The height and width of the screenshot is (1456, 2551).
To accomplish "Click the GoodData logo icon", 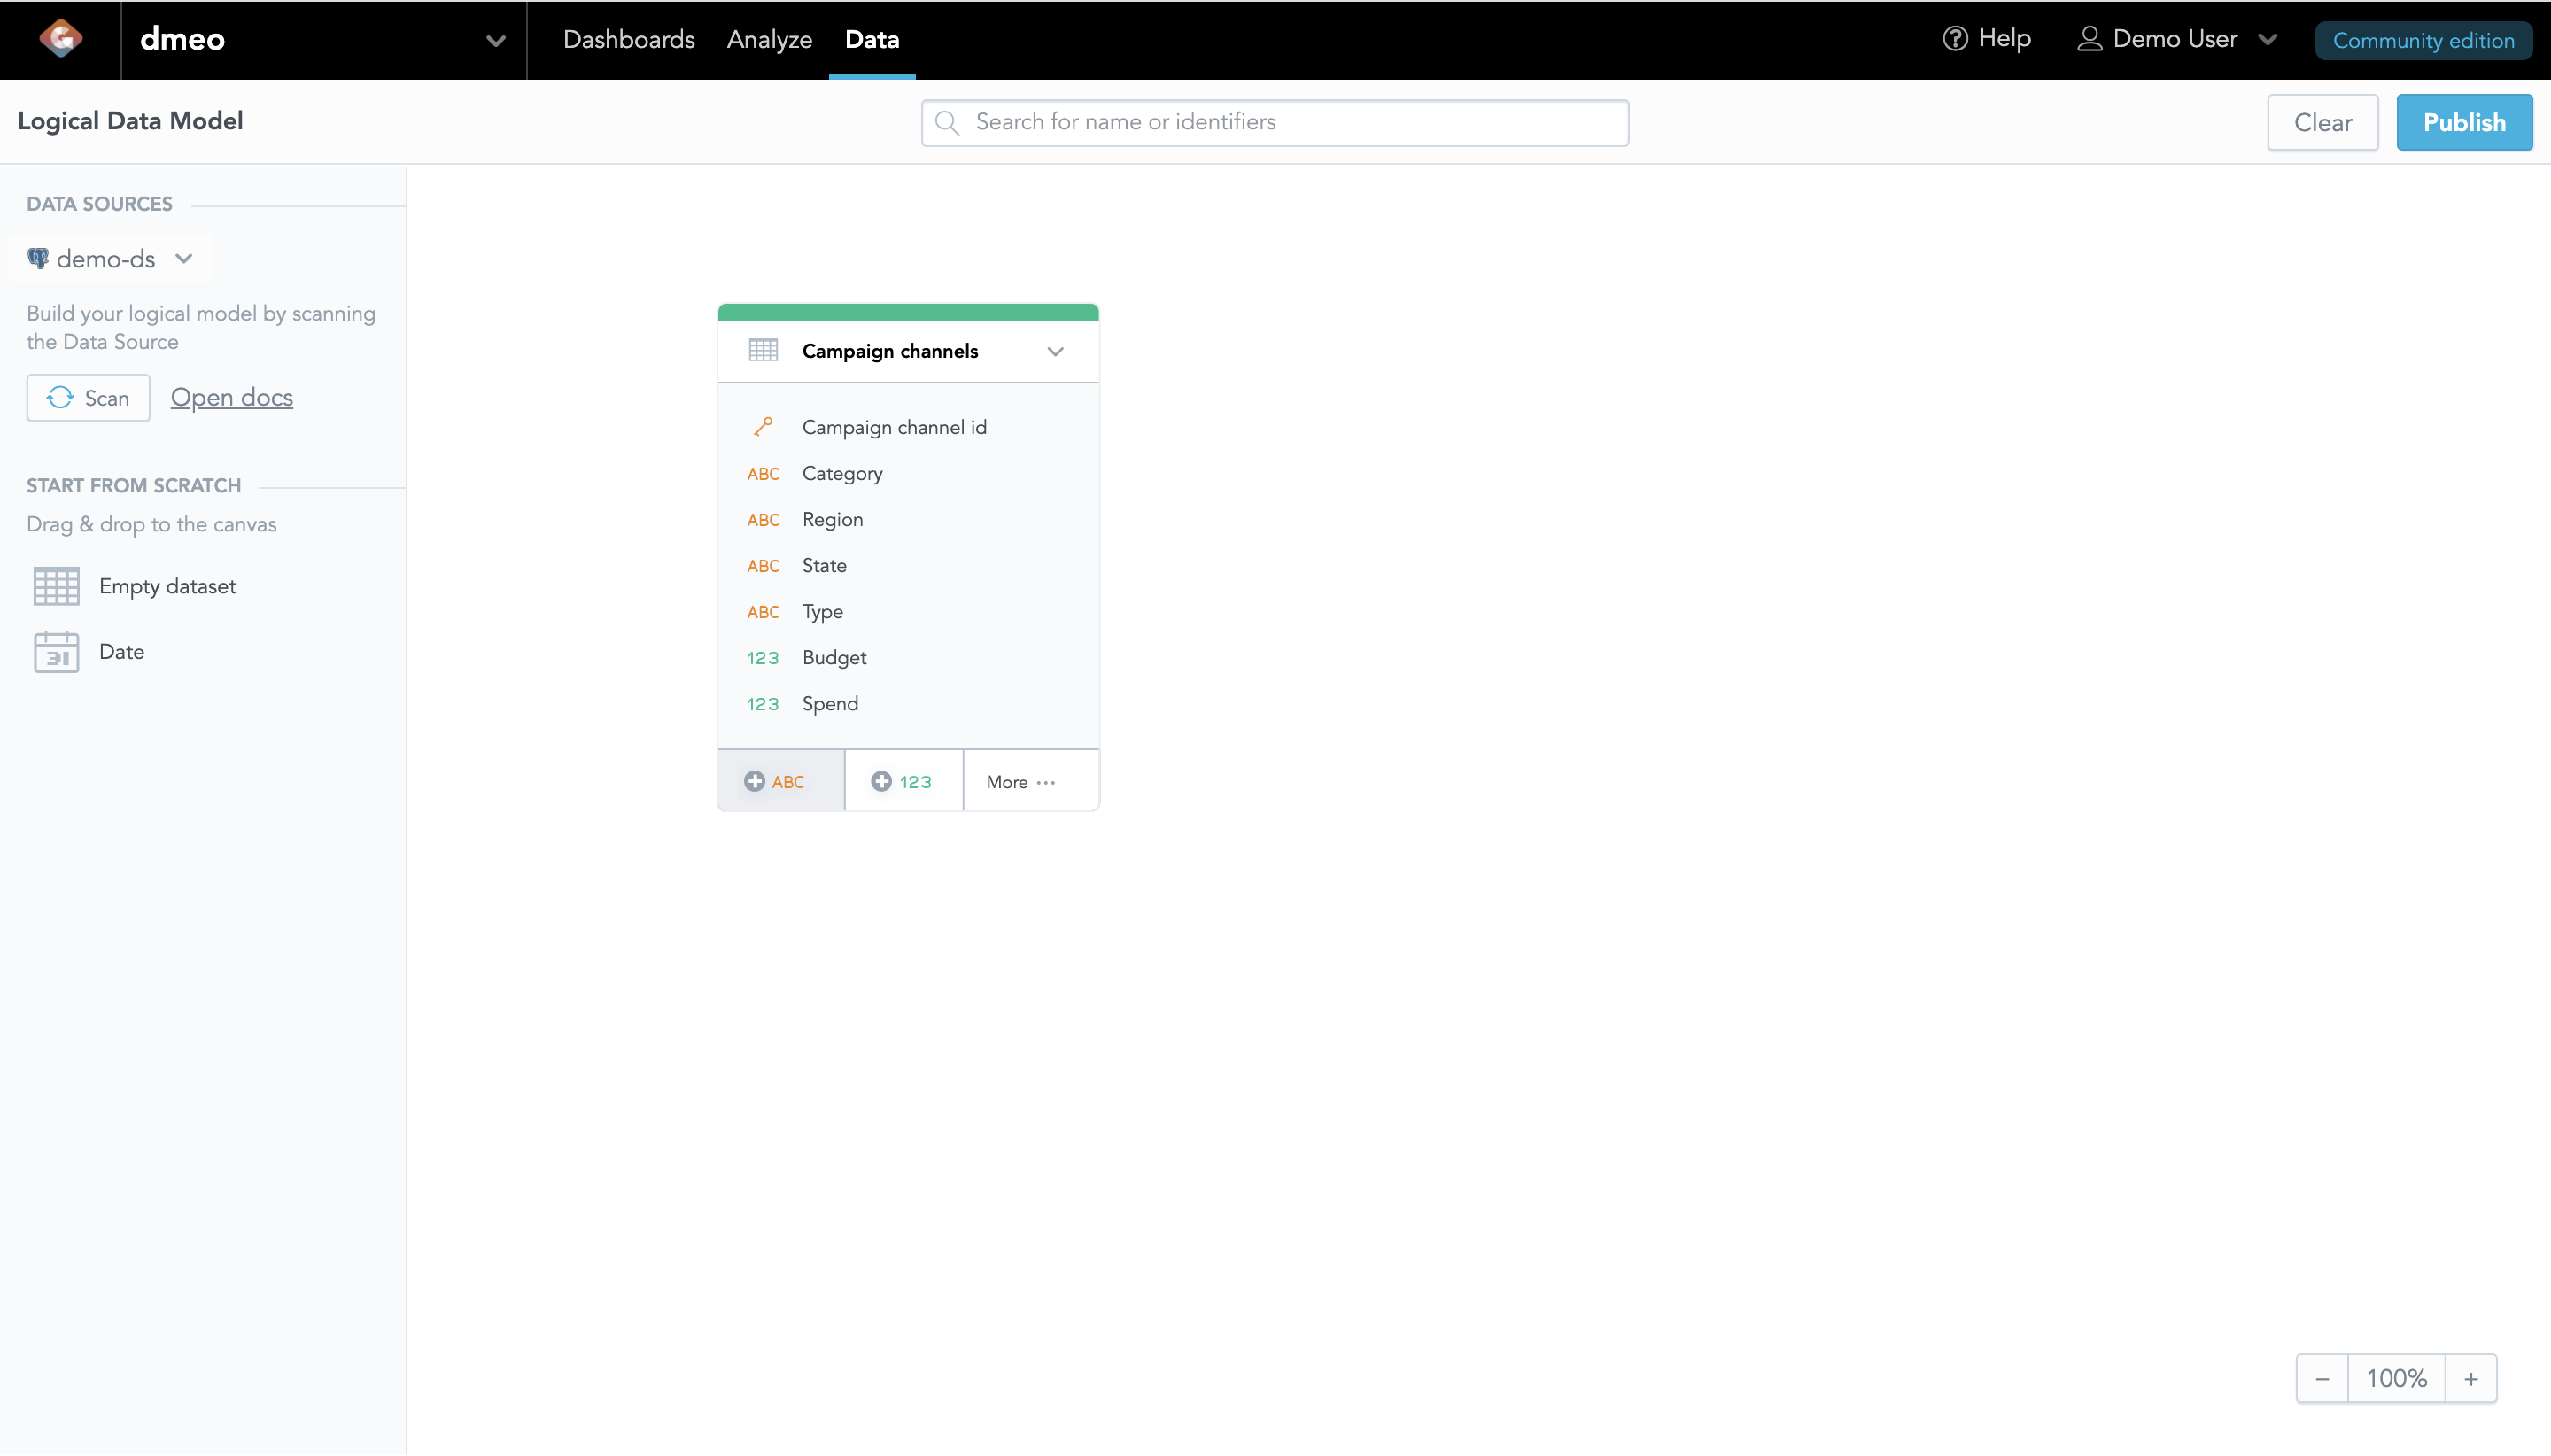I will 61,39.
